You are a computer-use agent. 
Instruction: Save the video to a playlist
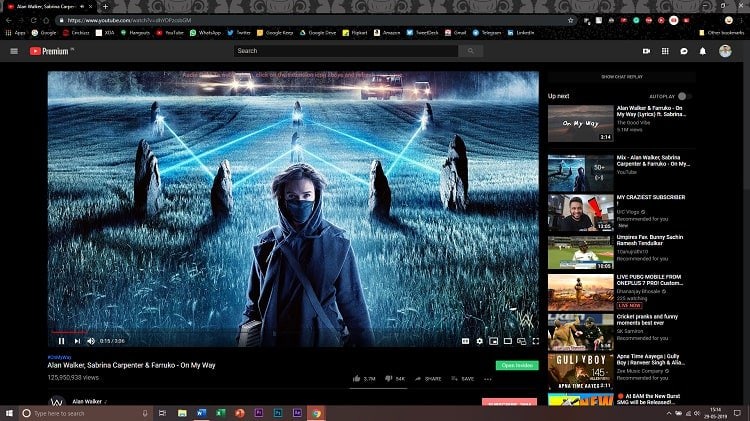pyautogui.click(x=463, y=378)
